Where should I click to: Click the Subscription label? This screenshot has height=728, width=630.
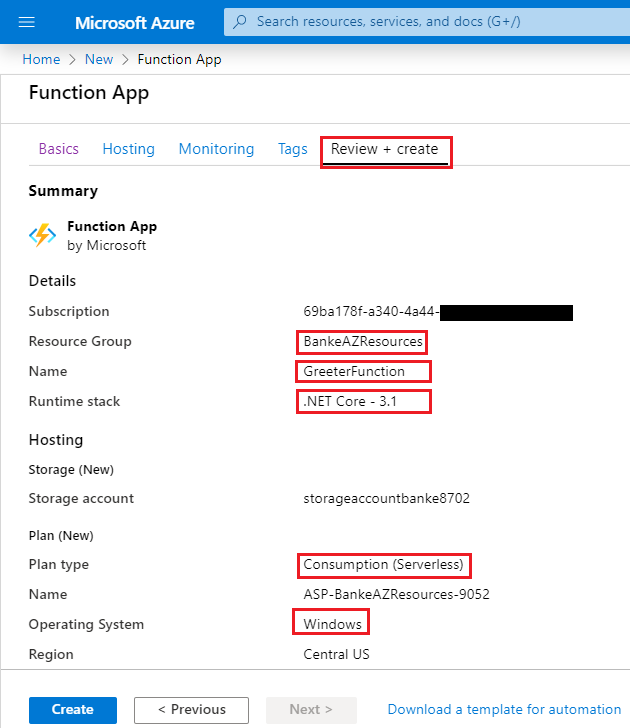click(x=69, y=312)
